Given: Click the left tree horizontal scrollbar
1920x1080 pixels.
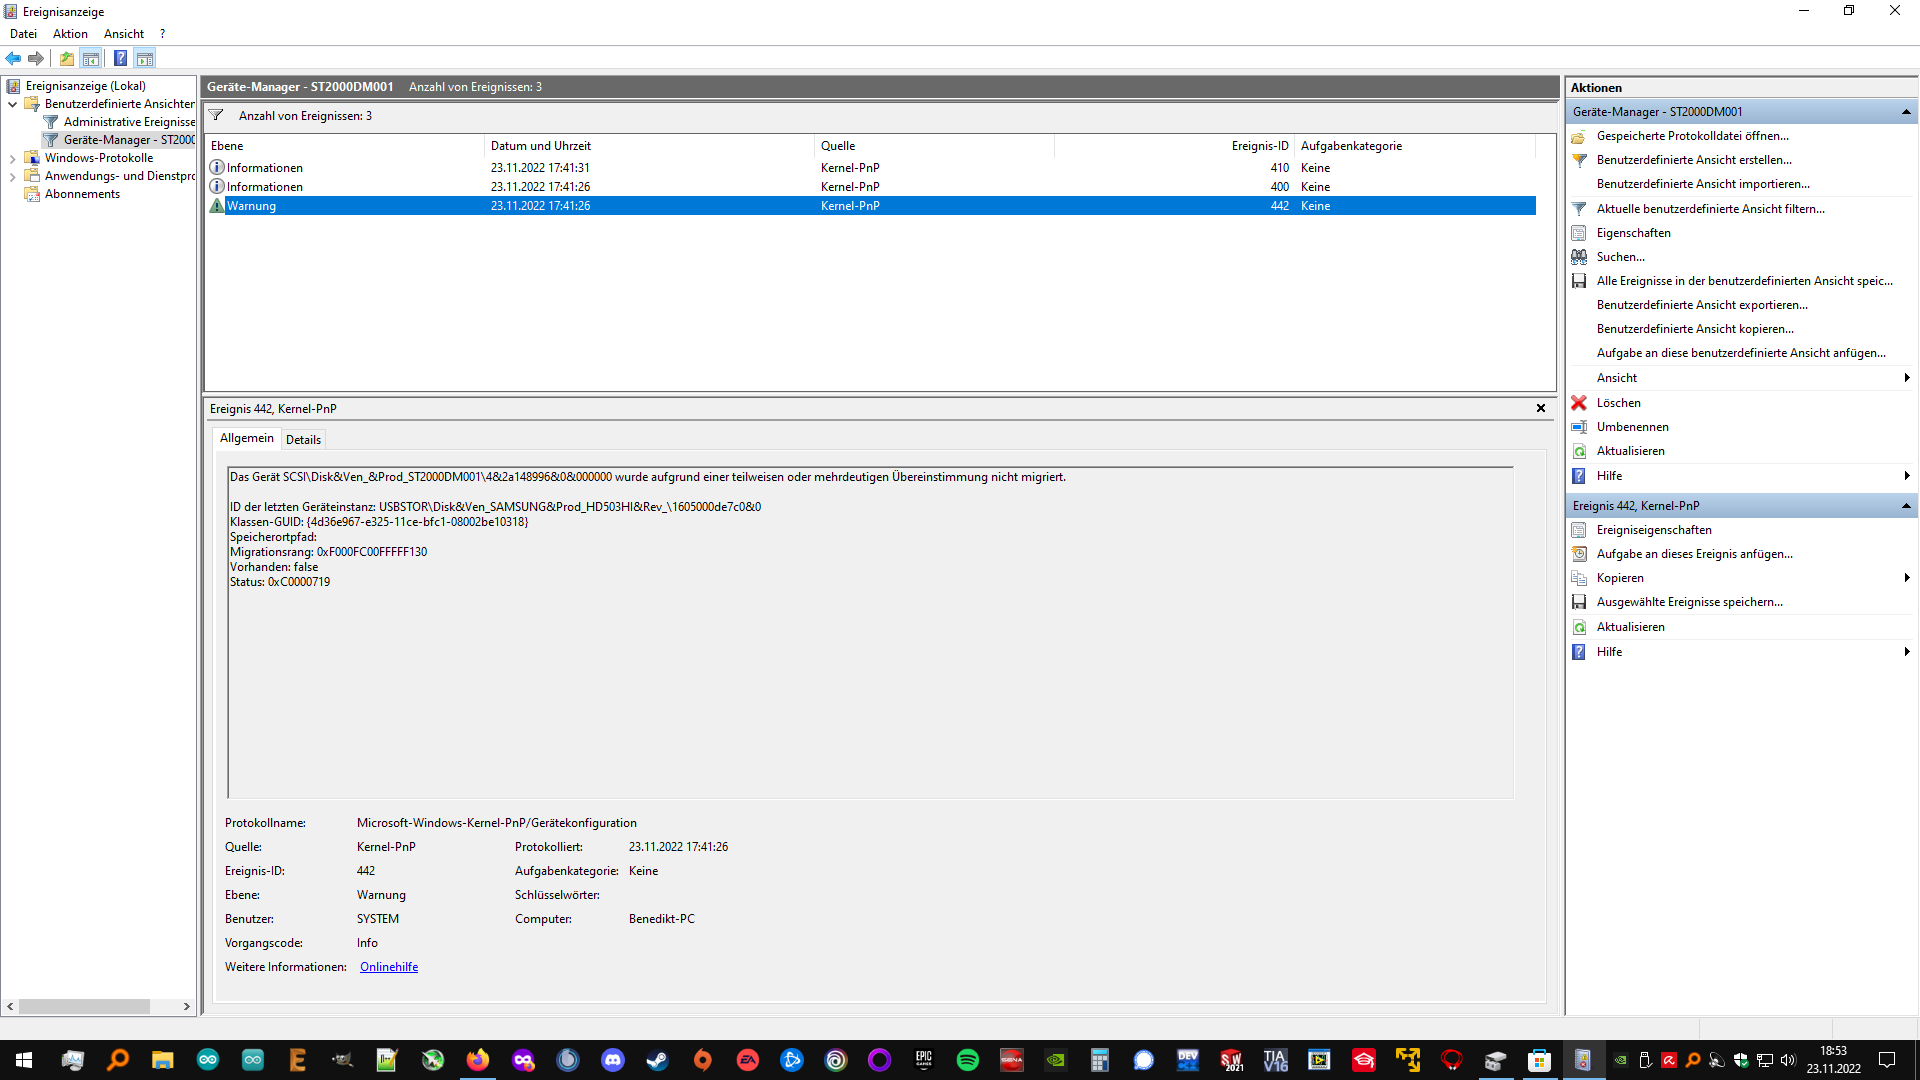Looking at the screenshot, I should pos(84,1007).
